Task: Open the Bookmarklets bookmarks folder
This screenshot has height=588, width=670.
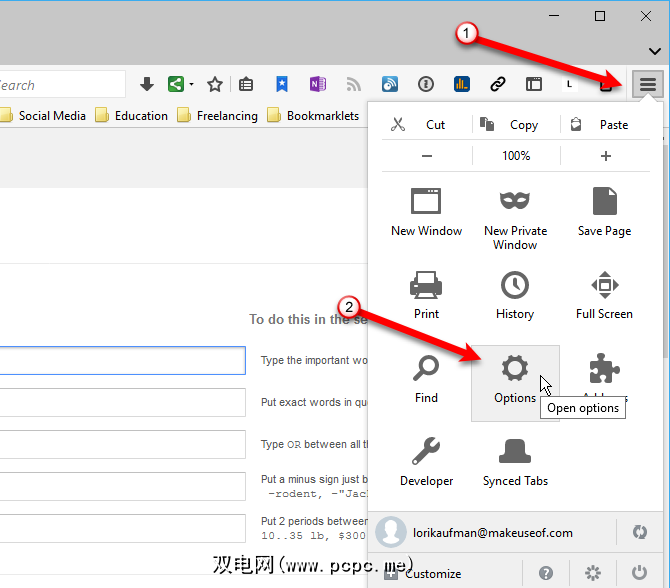Action: coord(313,116)
